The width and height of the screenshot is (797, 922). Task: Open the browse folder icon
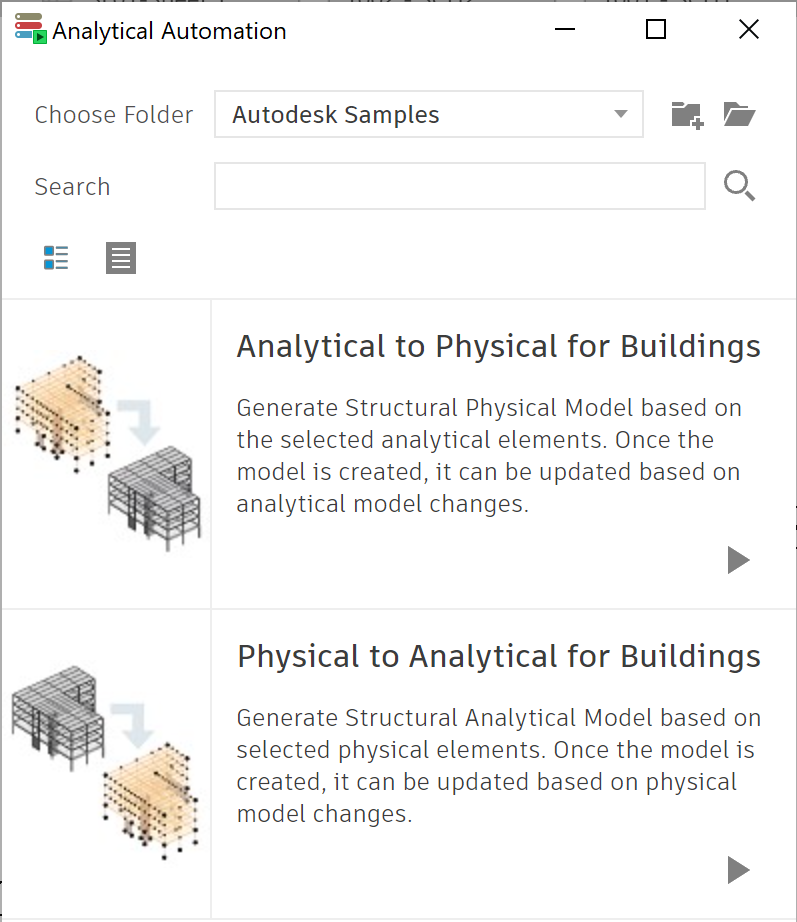point(739,114)
